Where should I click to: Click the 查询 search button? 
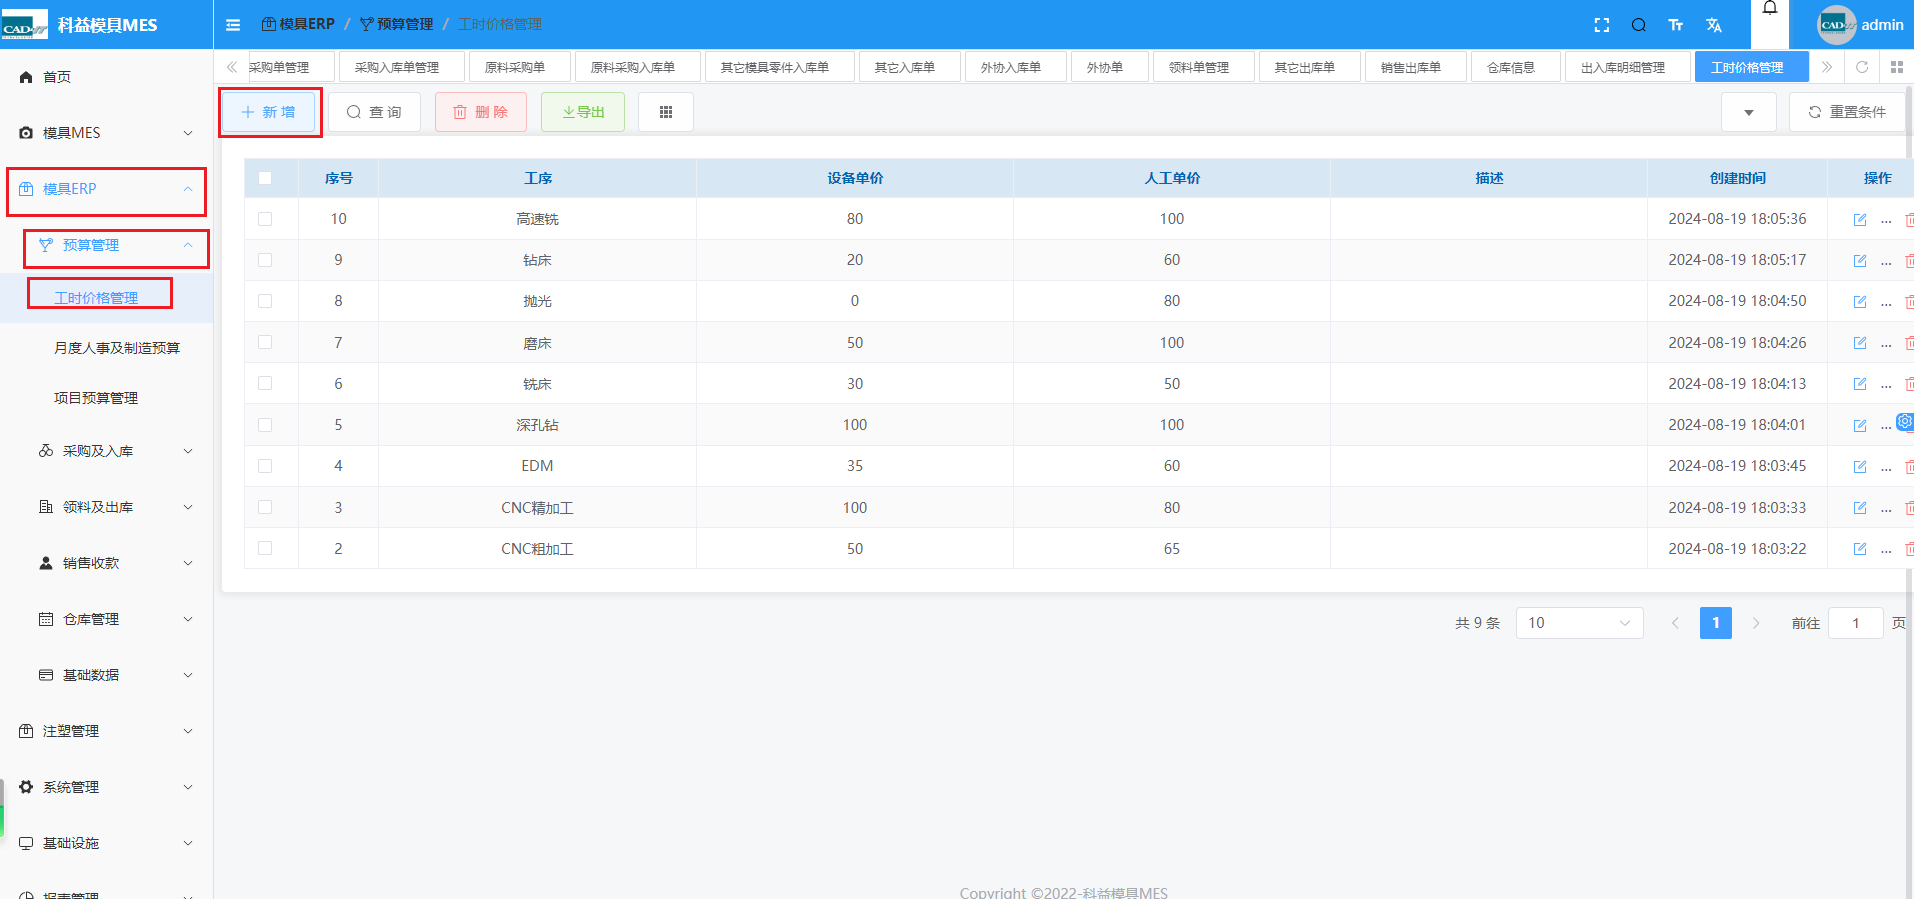tap(374, 112)
